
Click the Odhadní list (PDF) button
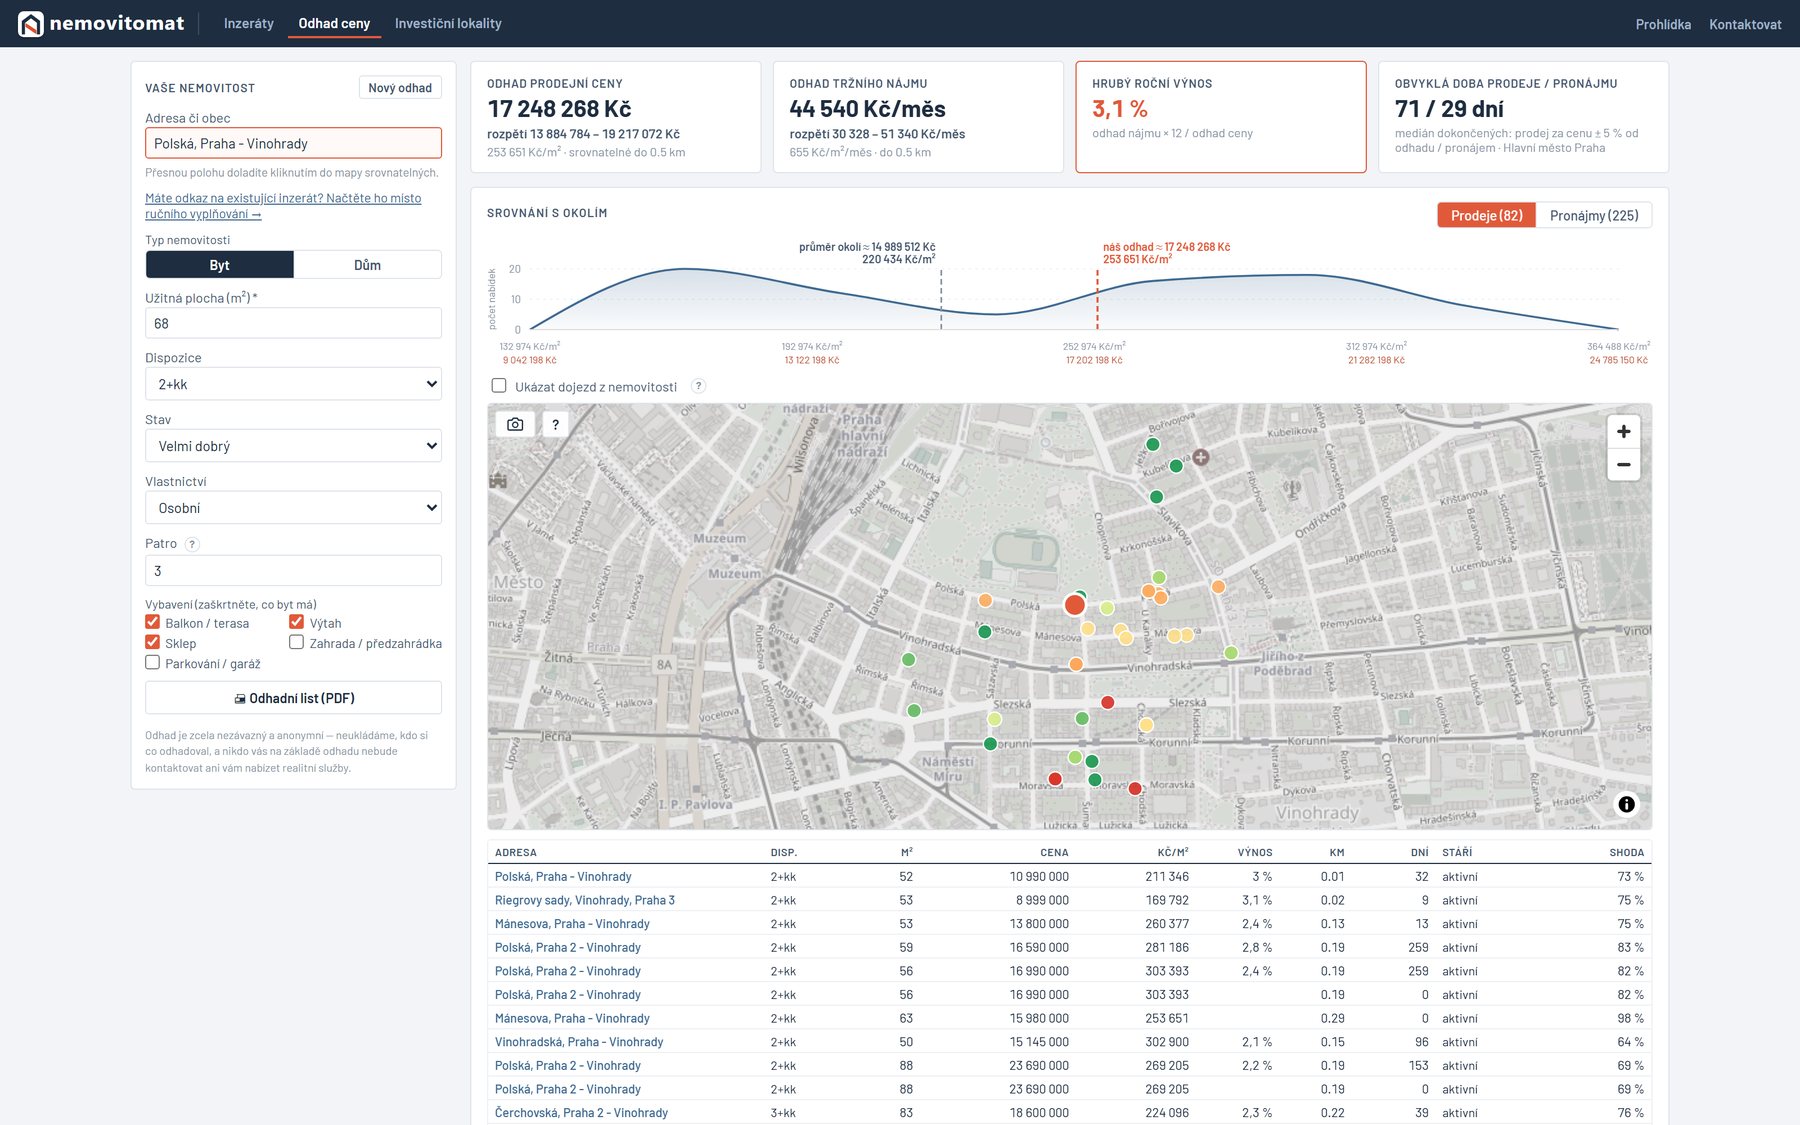pos(293,698)
